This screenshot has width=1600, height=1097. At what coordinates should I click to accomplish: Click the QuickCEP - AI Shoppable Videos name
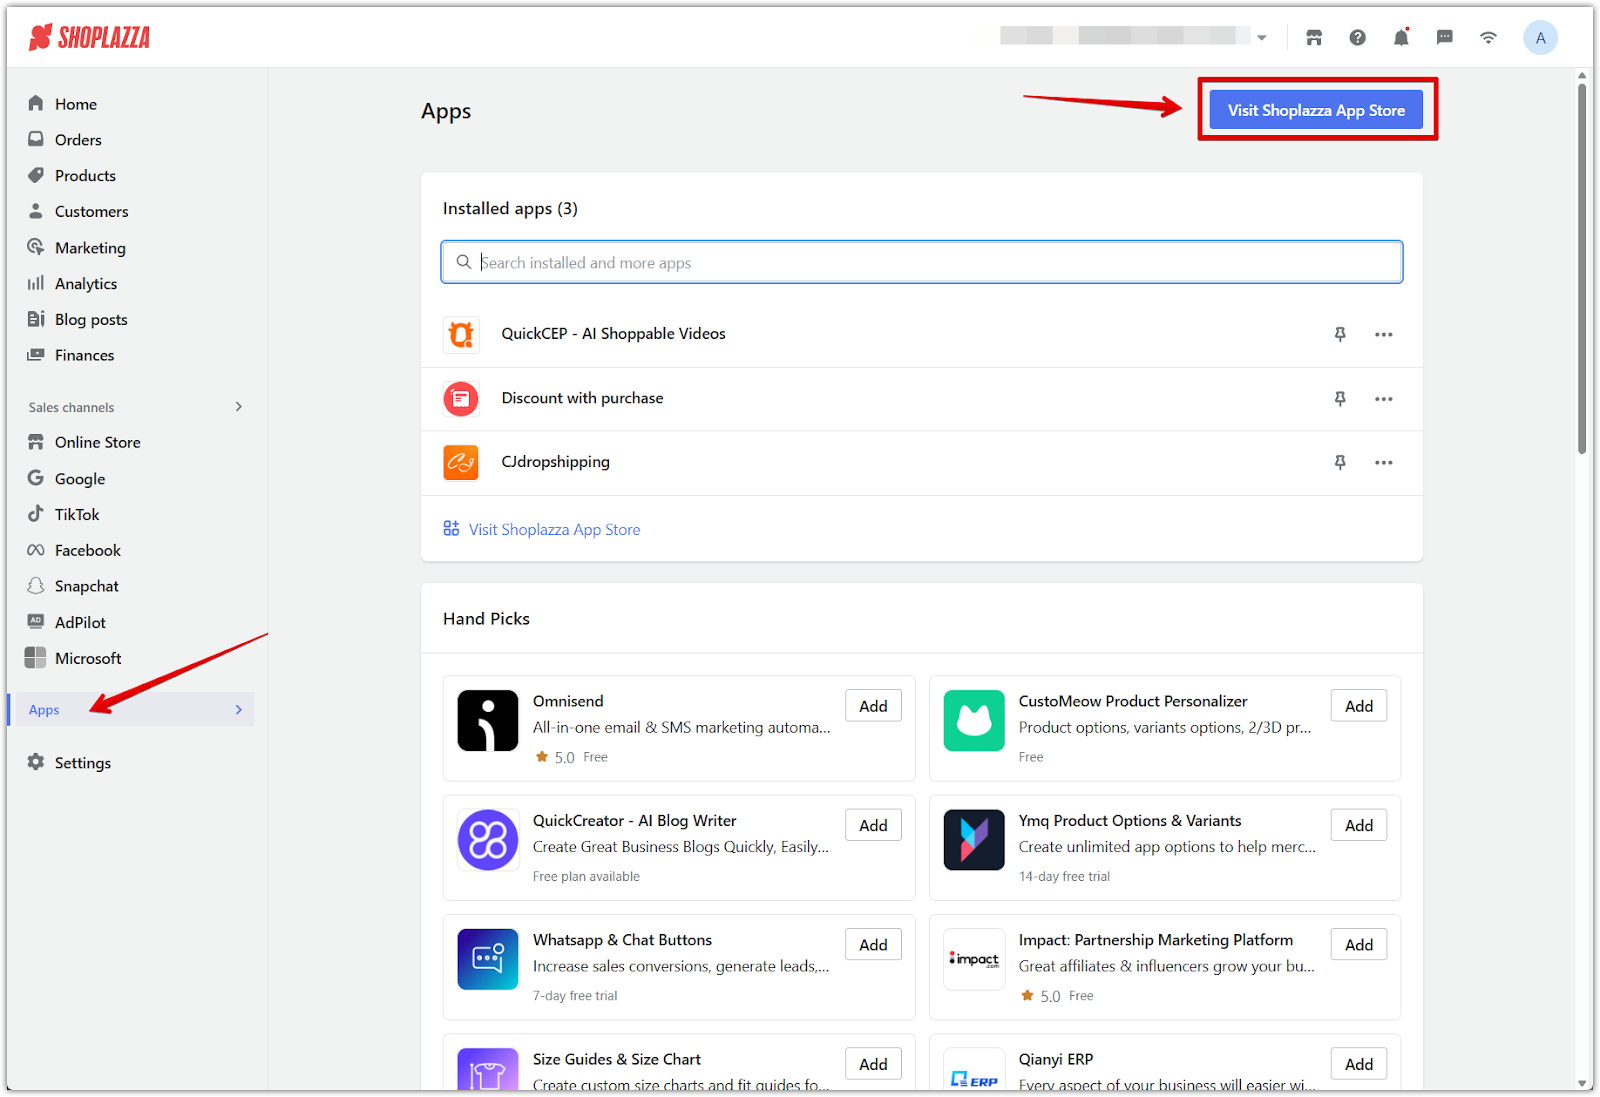pos(614,334)
